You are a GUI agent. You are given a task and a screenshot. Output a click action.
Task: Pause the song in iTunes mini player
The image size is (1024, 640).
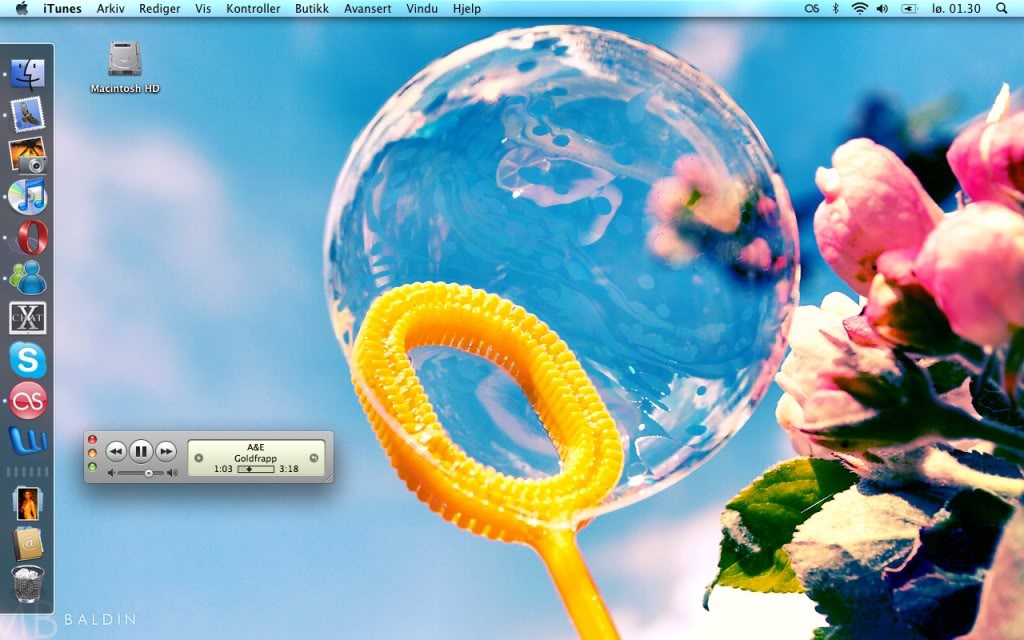tap(141, 451)
